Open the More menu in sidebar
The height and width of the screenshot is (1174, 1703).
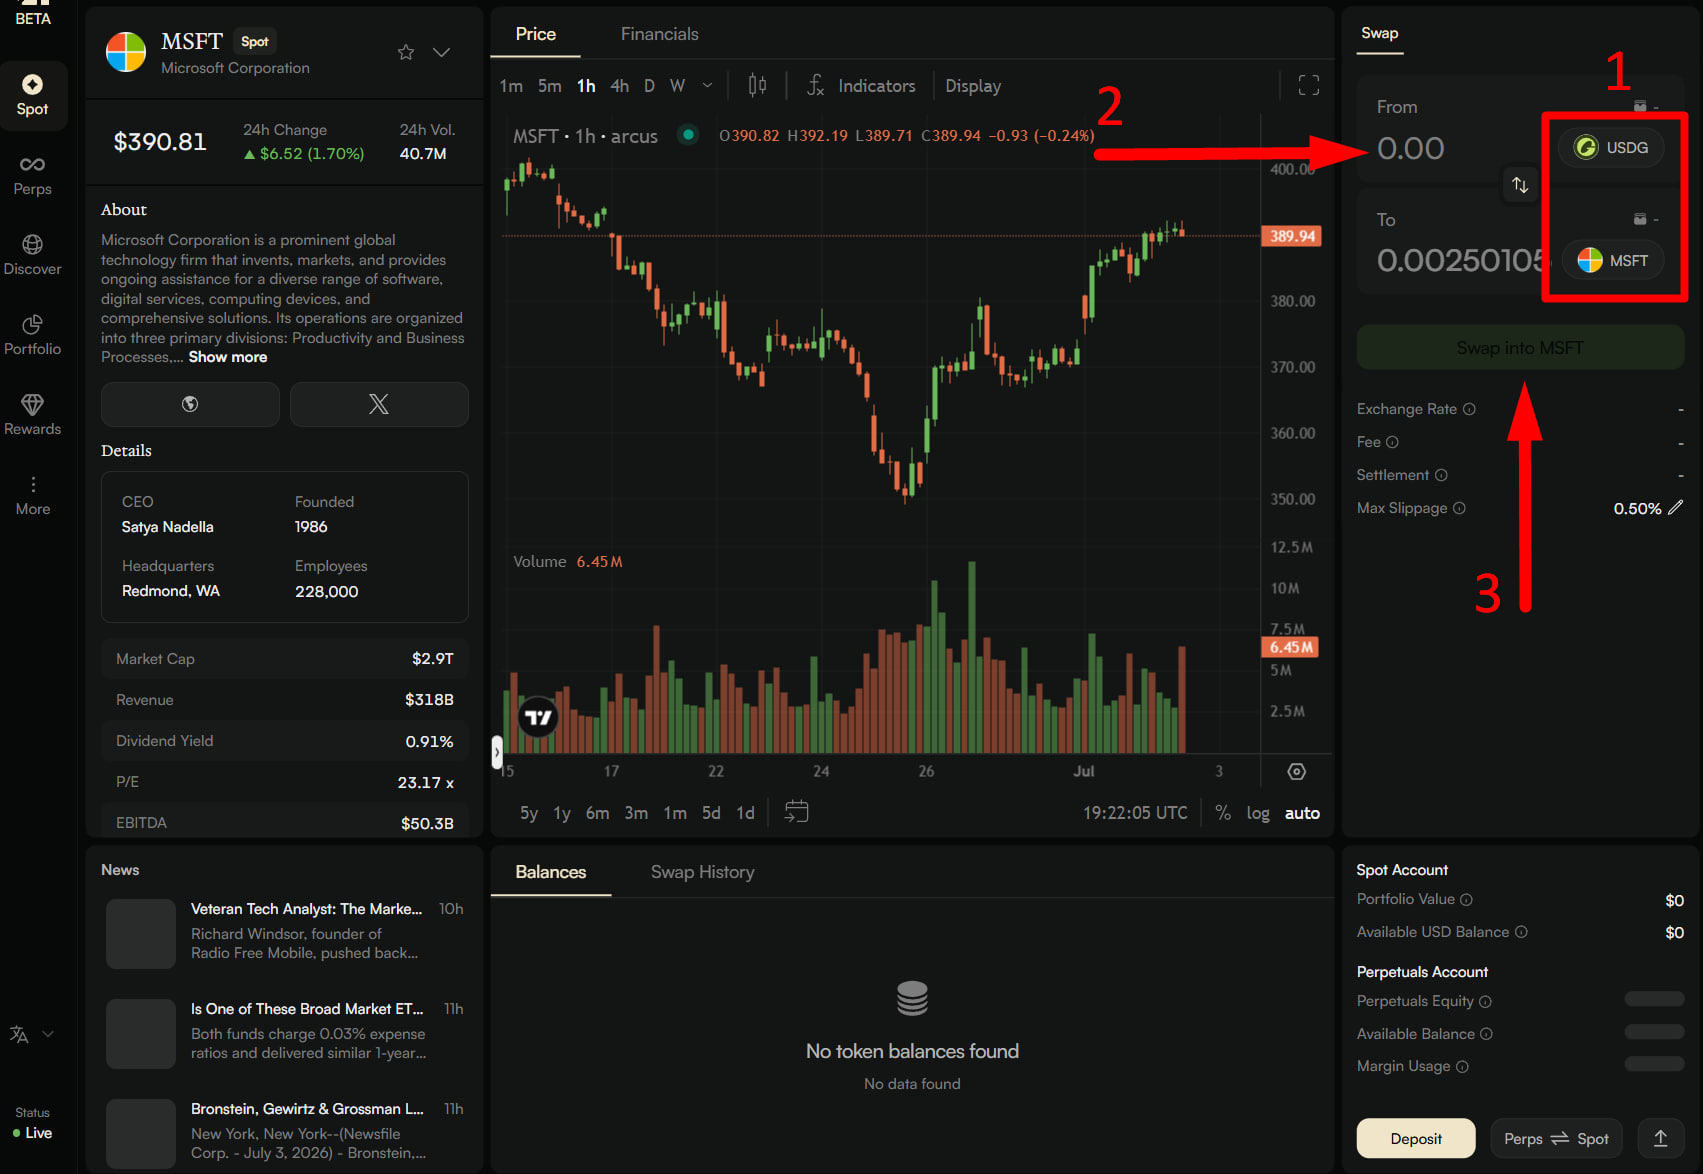tap(33, 496)
